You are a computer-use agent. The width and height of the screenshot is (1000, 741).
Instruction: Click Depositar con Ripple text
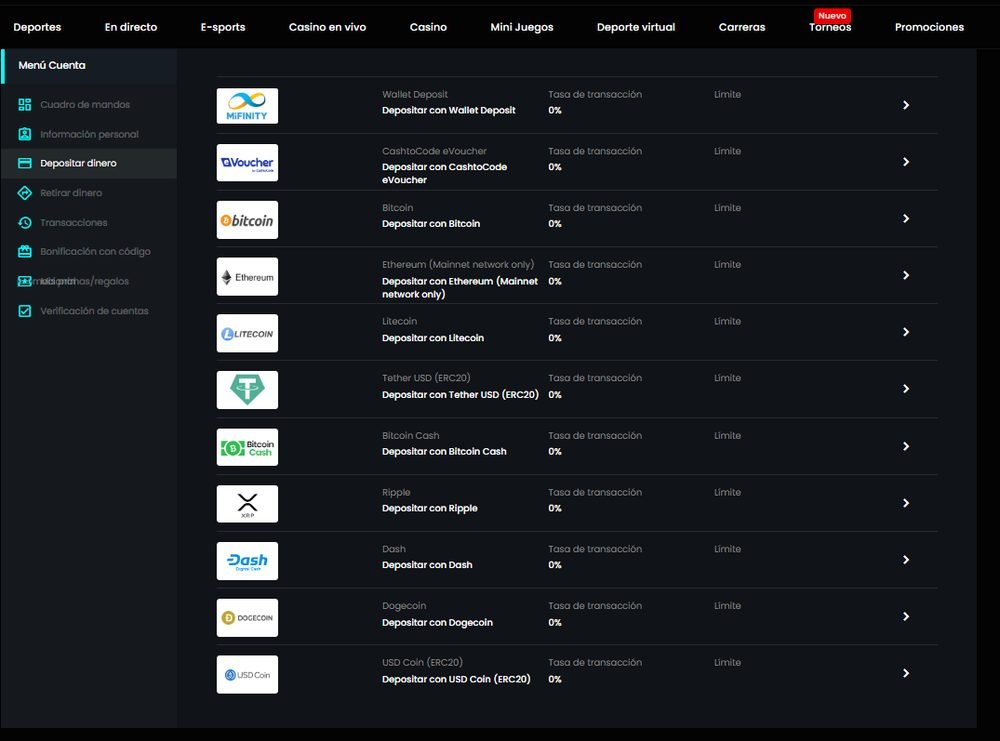[x=430, y=508]
